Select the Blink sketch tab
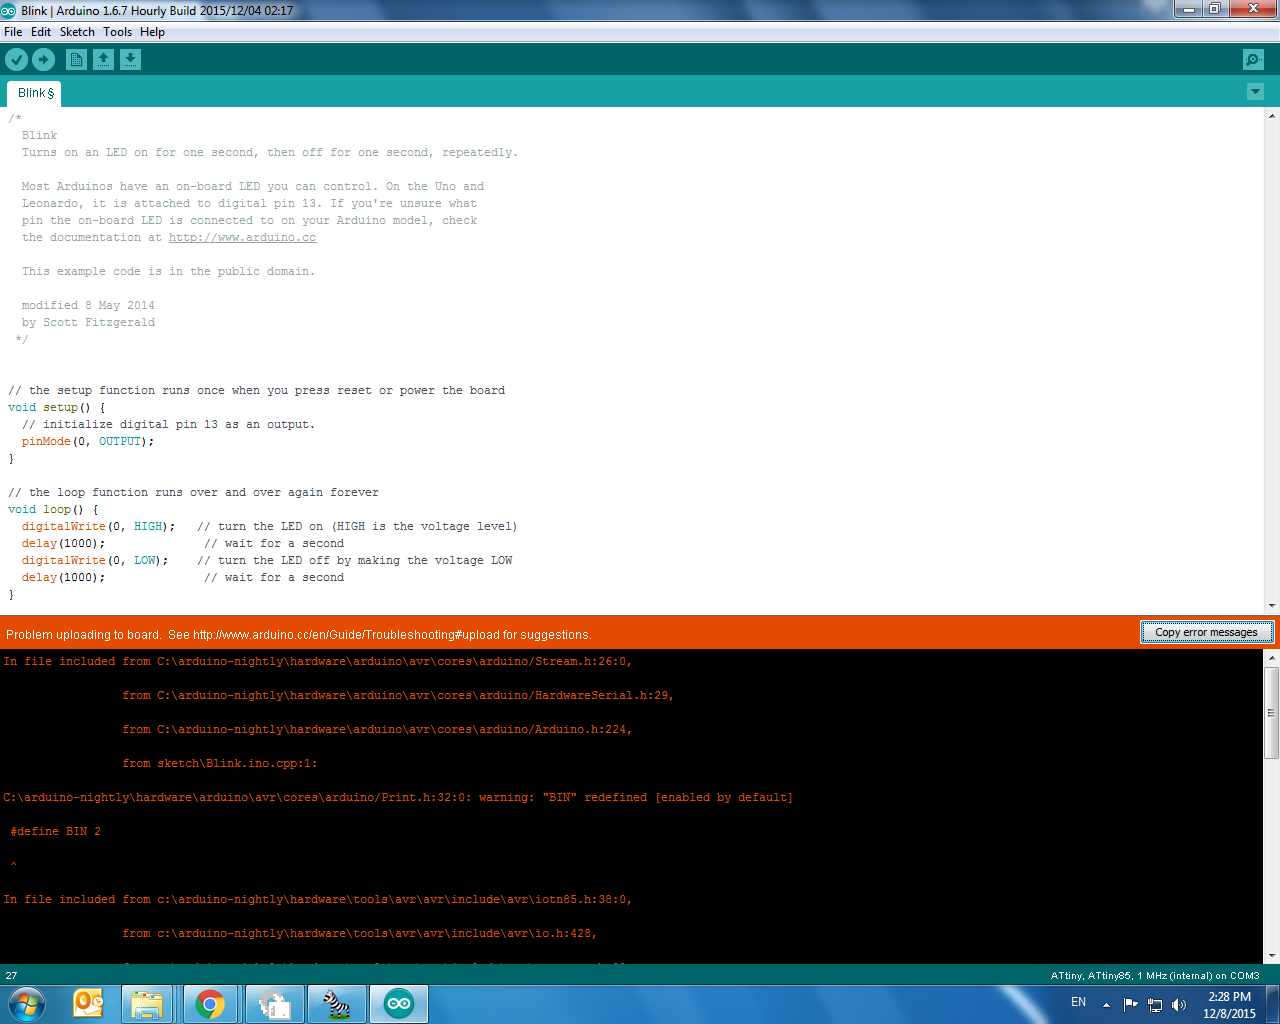The width and height of the screenshot is (1280, 1024). tap(35, 93)
